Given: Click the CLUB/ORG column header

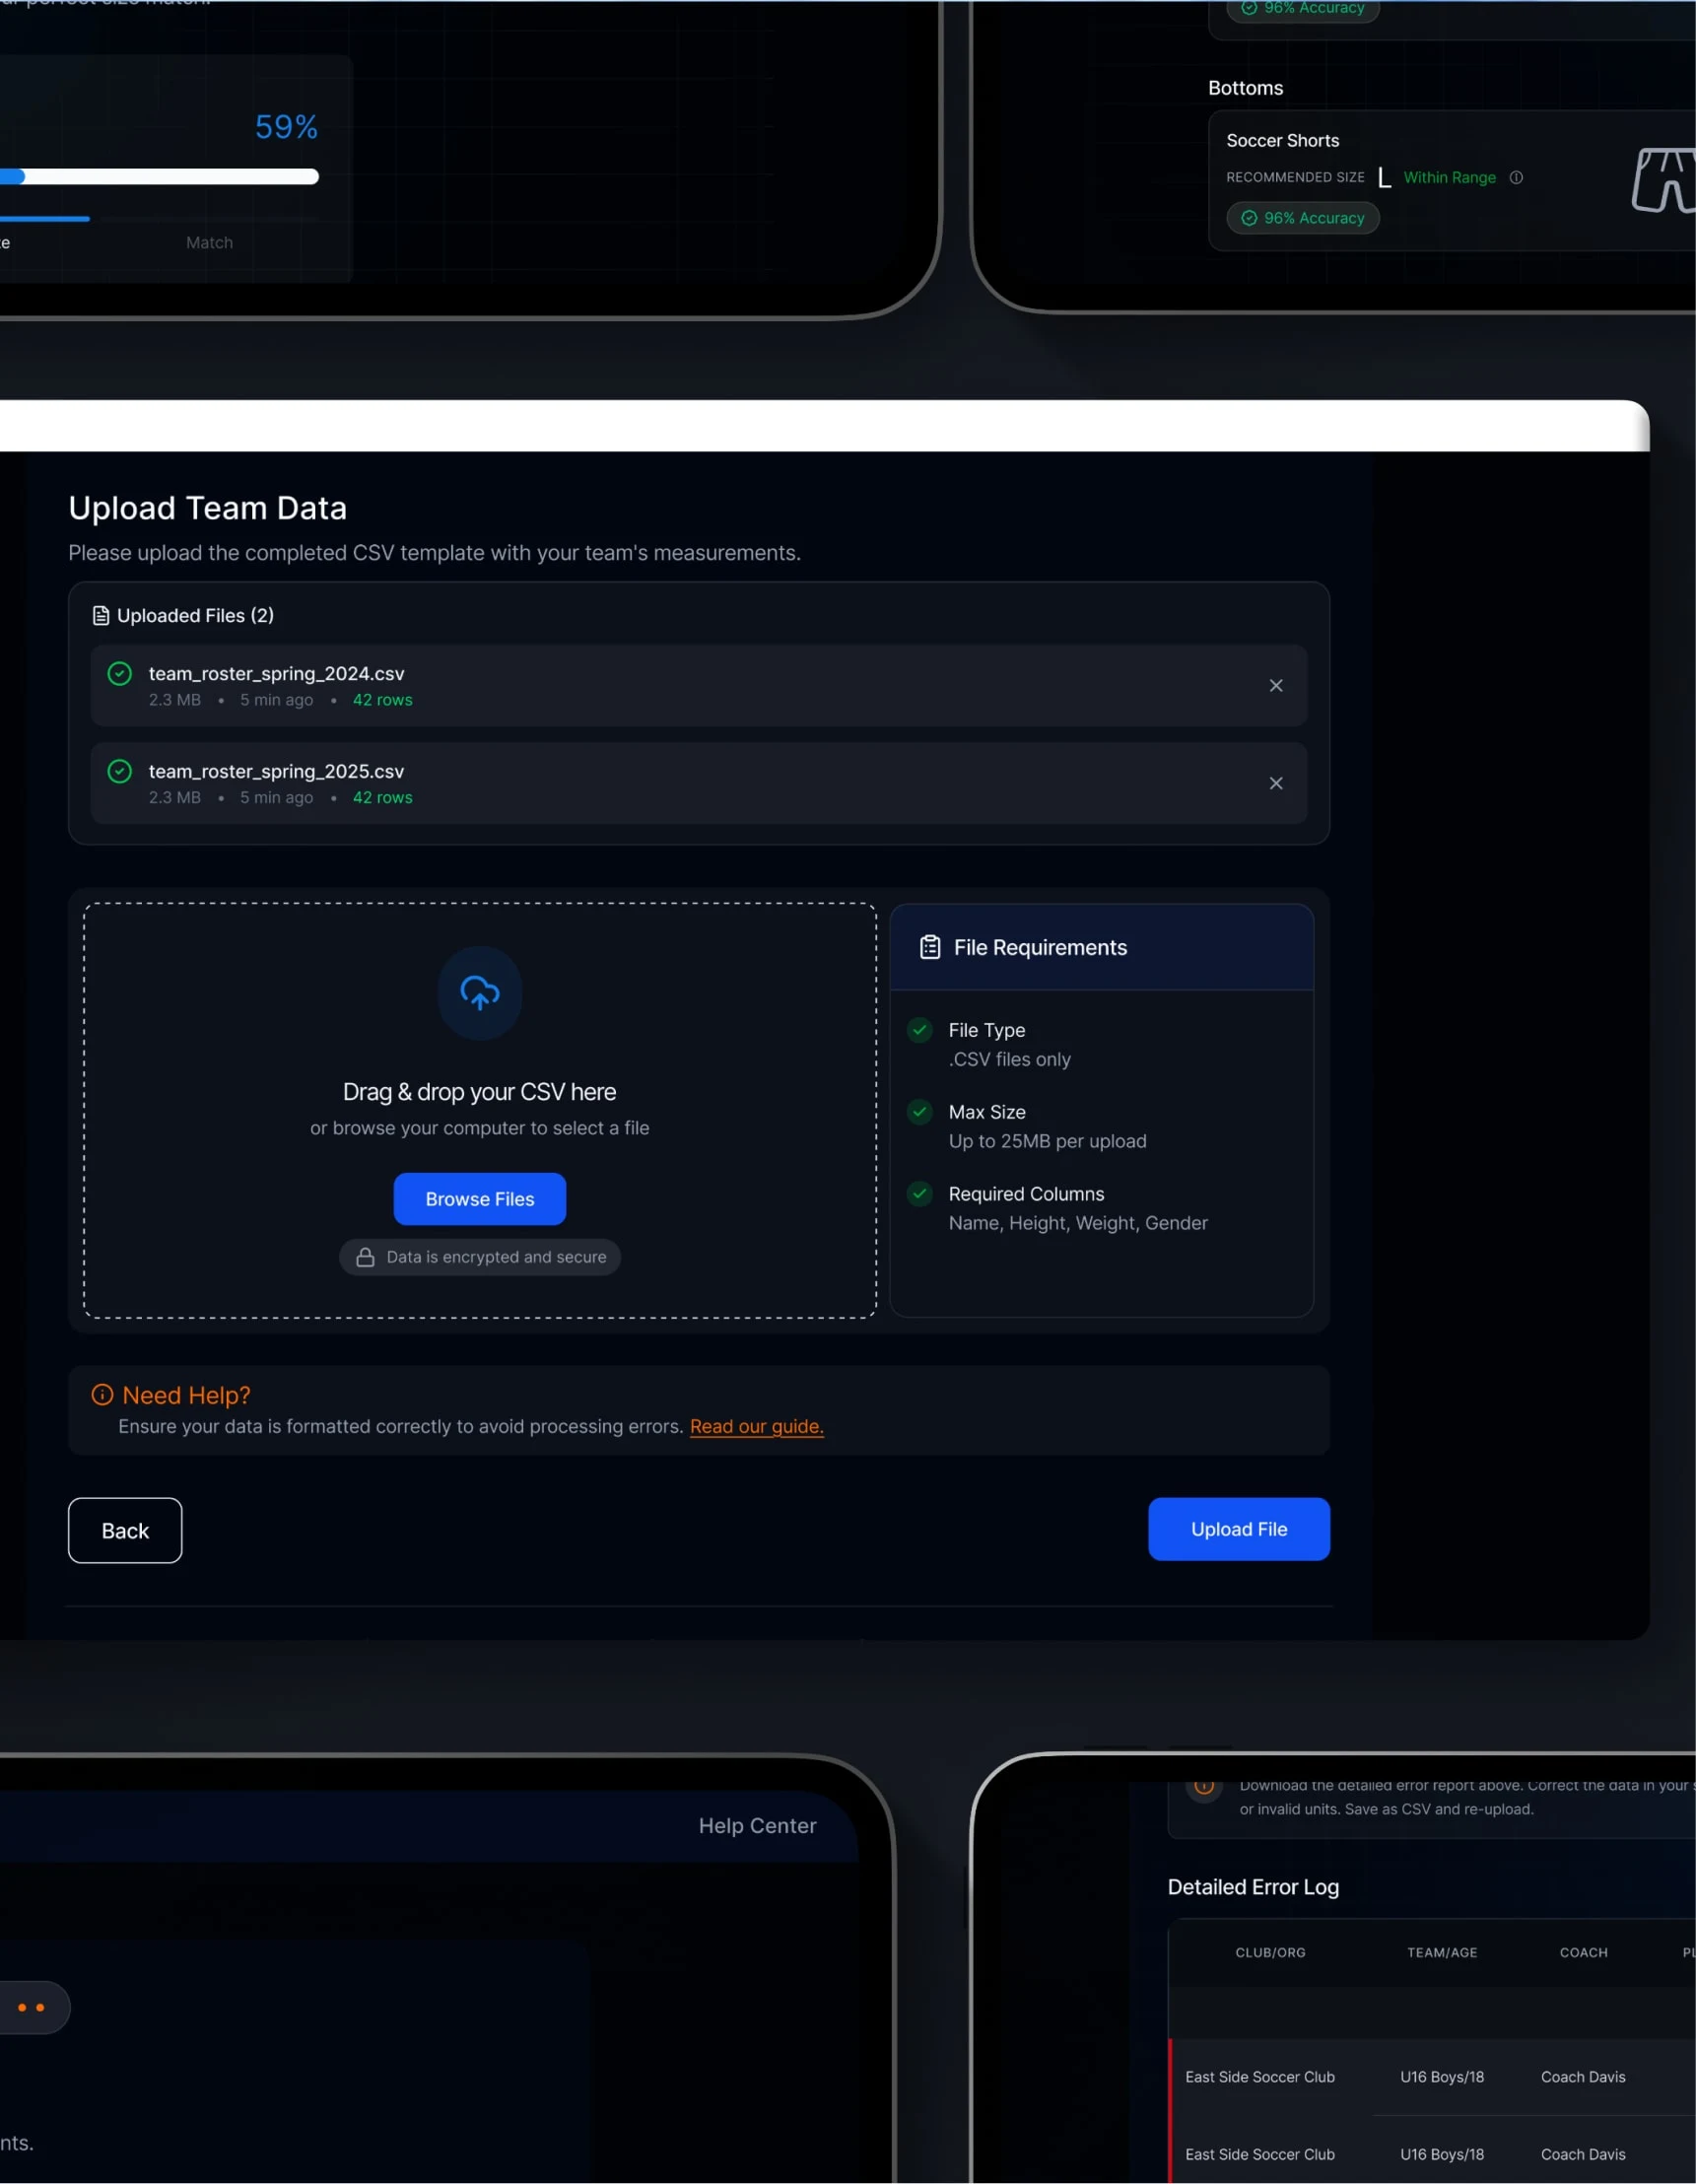Looking at the screenshot, I should [x=1270, y=1952].
